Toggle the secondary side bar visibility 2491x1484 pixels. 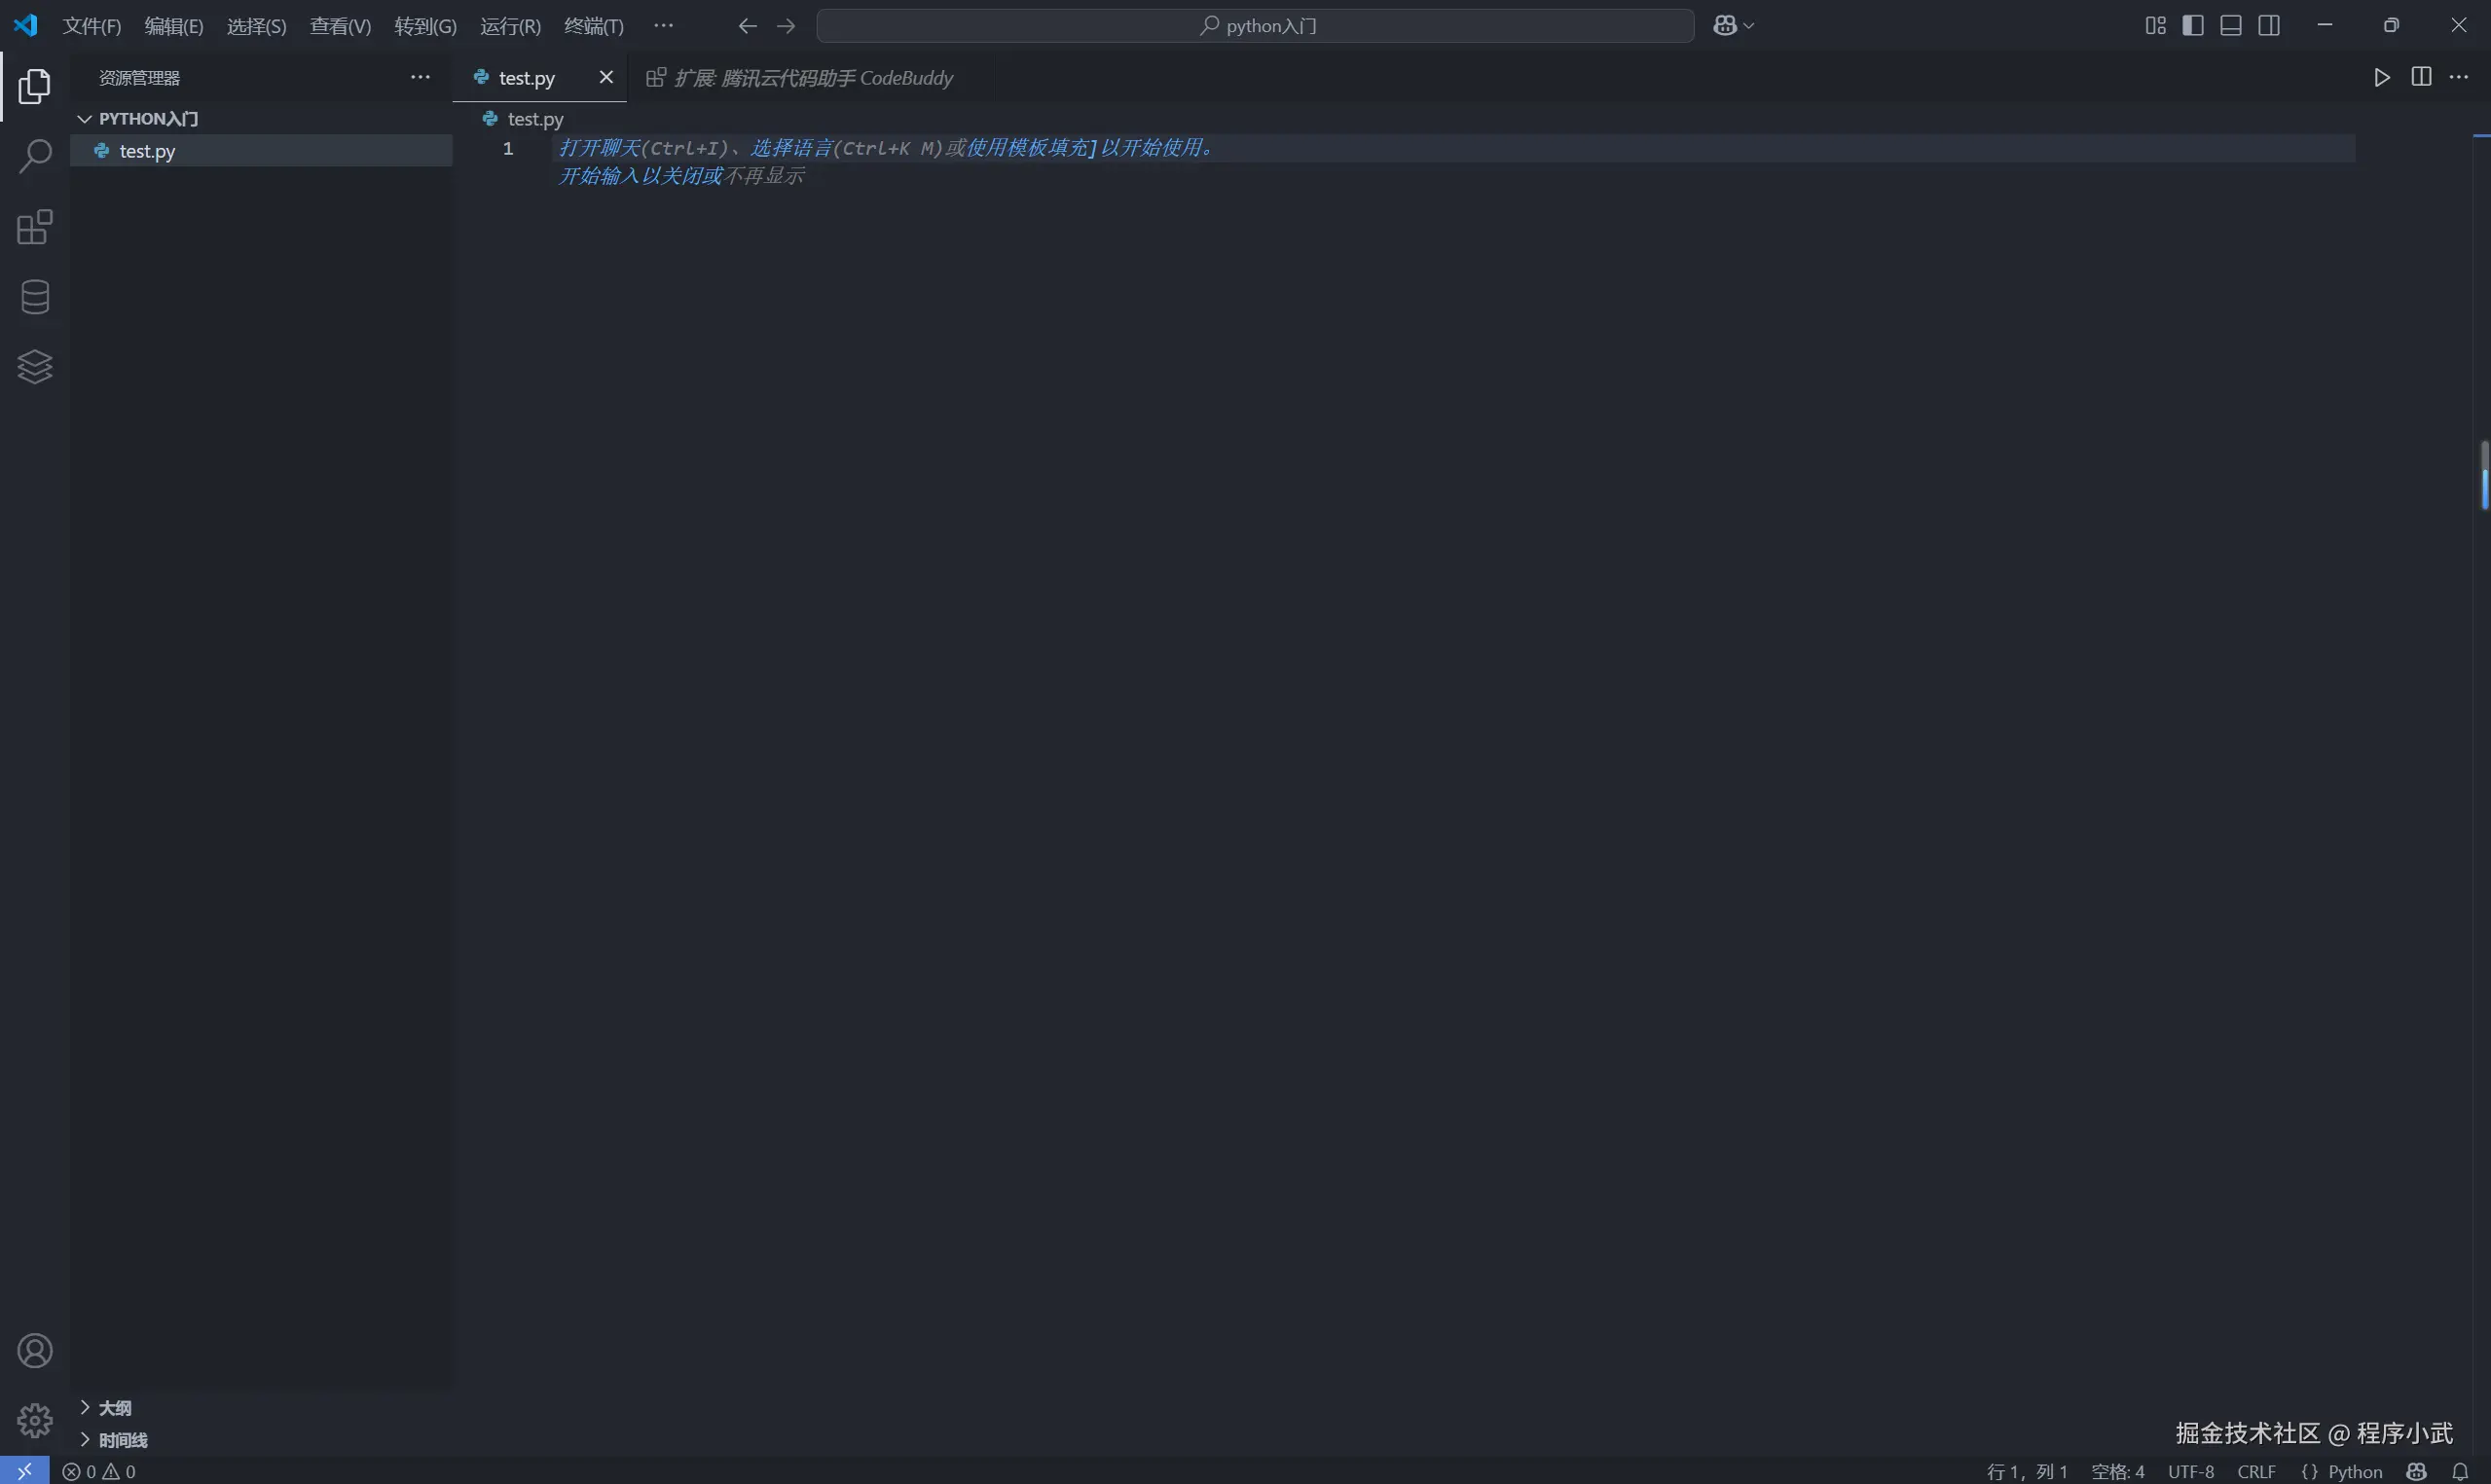click(x=2269, y=25)
